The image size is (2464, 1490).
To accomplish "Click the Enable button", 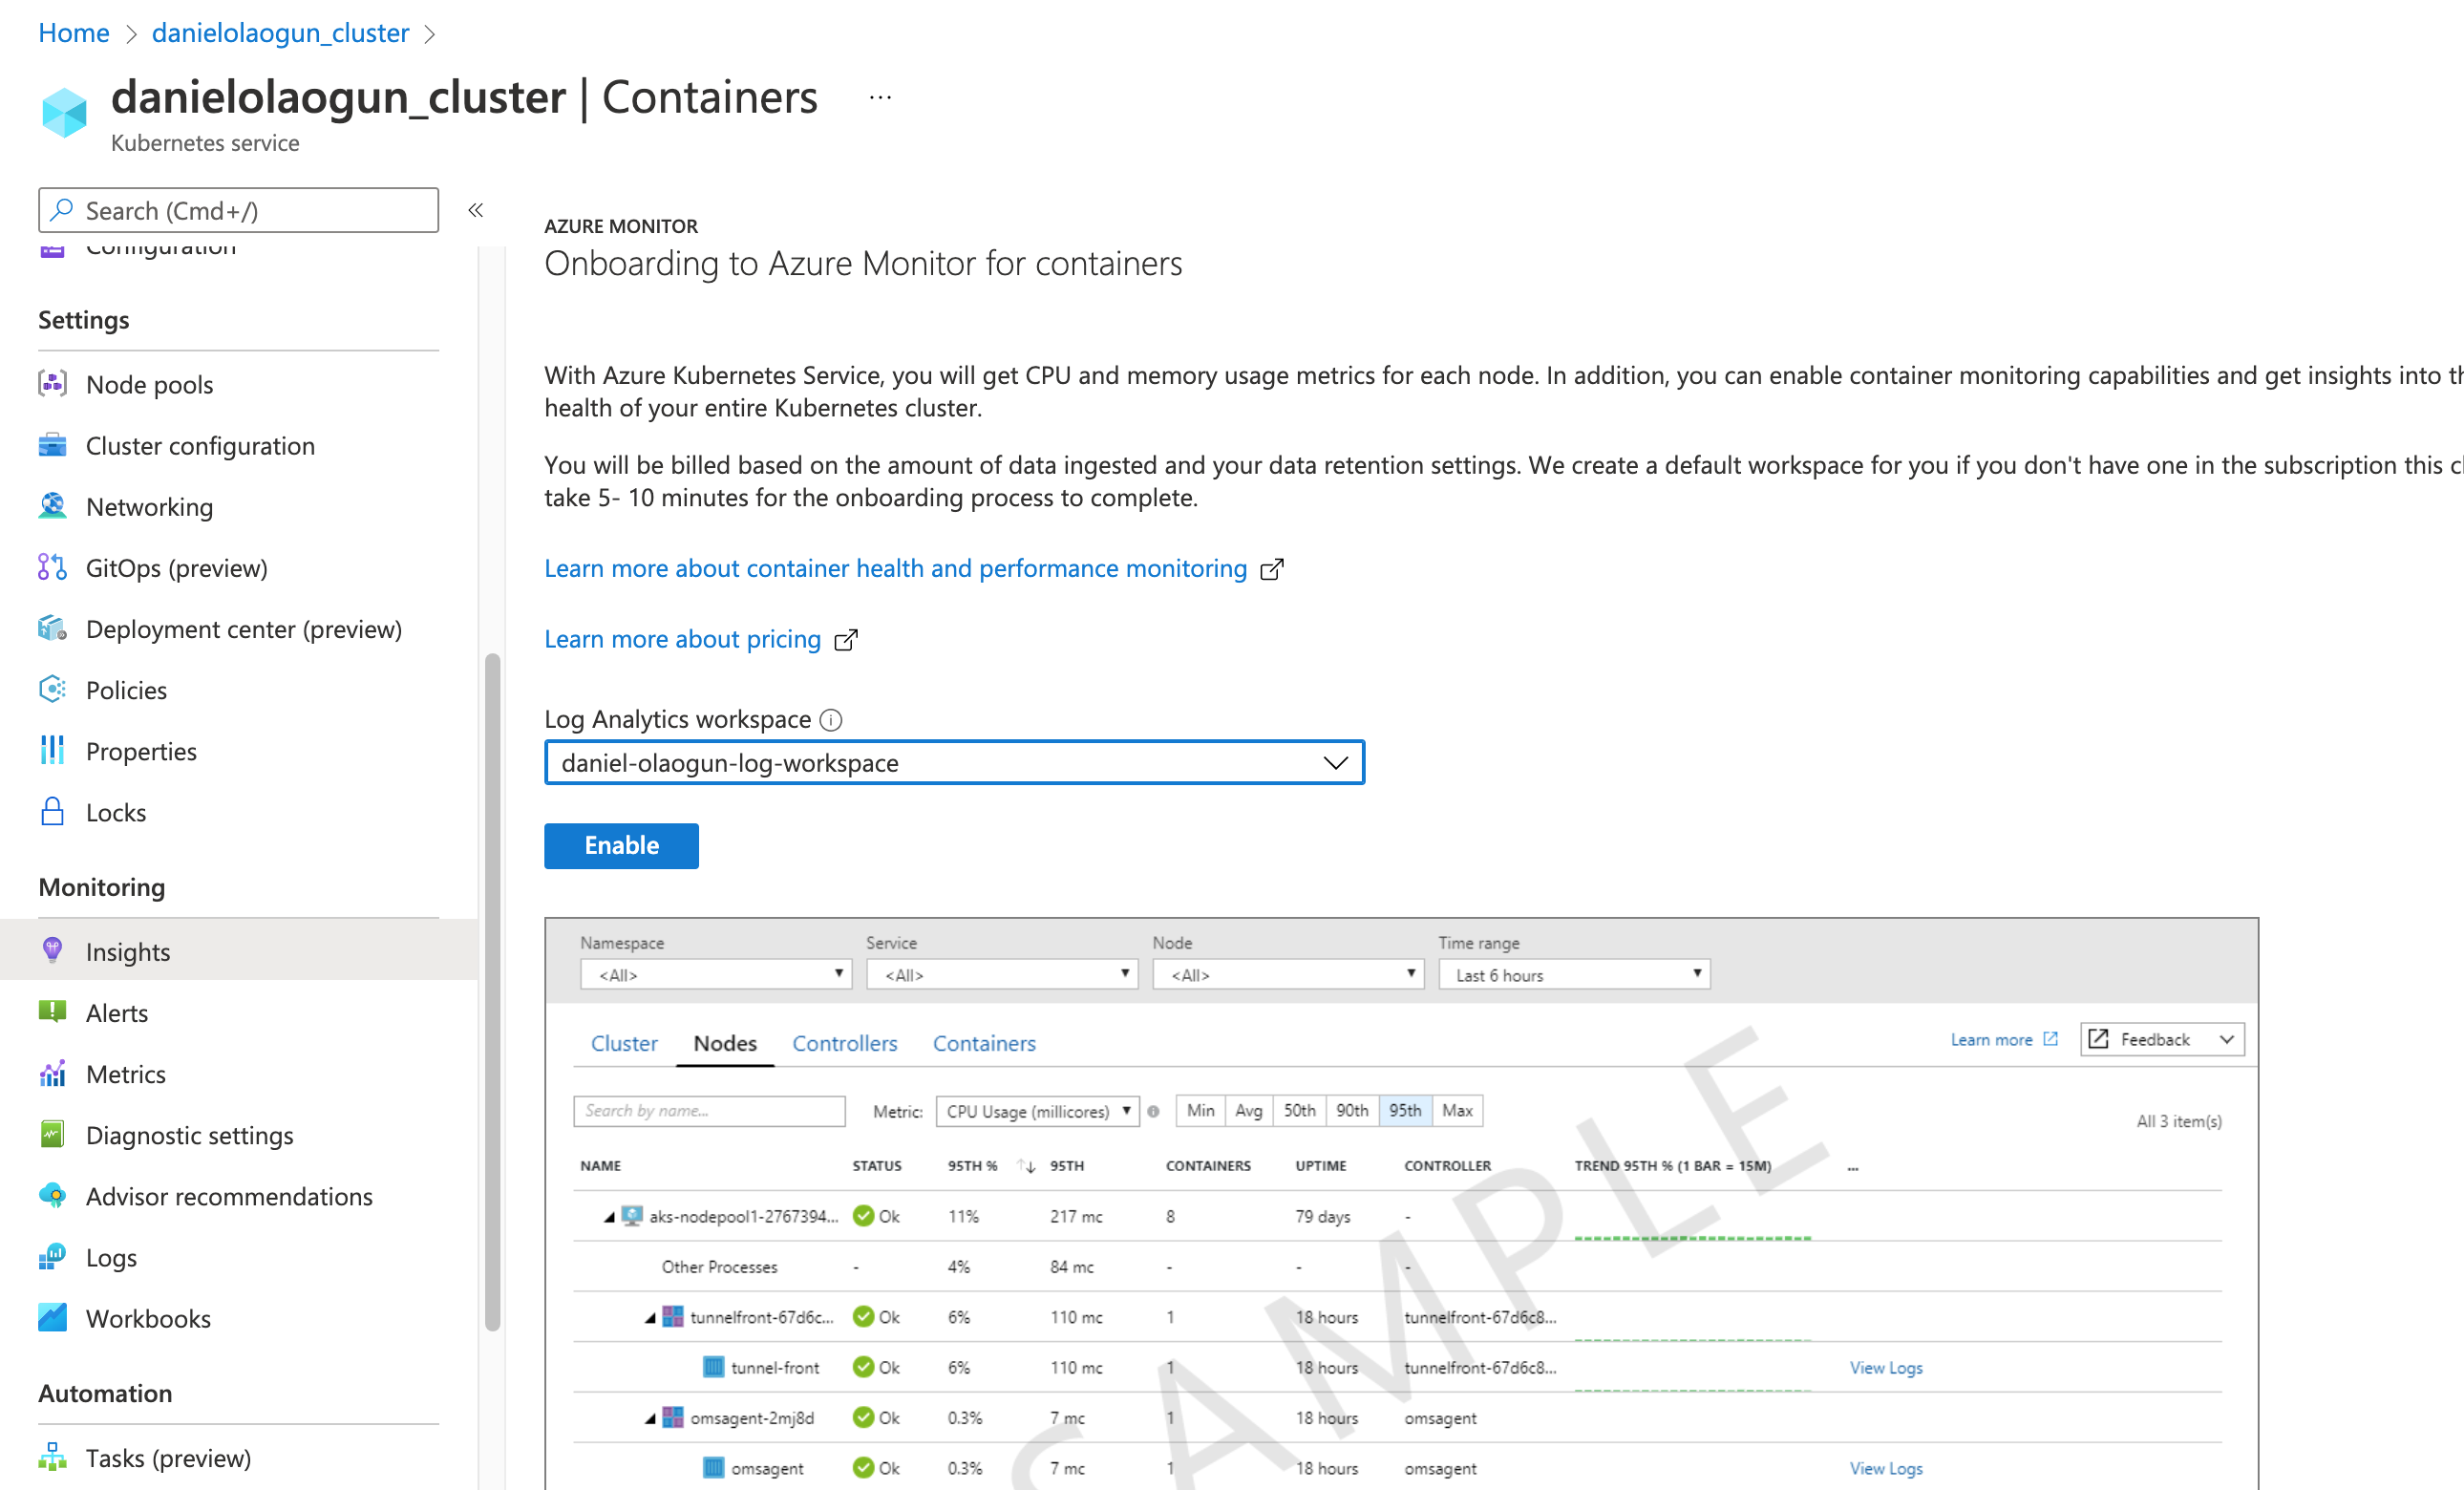I will click(x=621, y=845).
